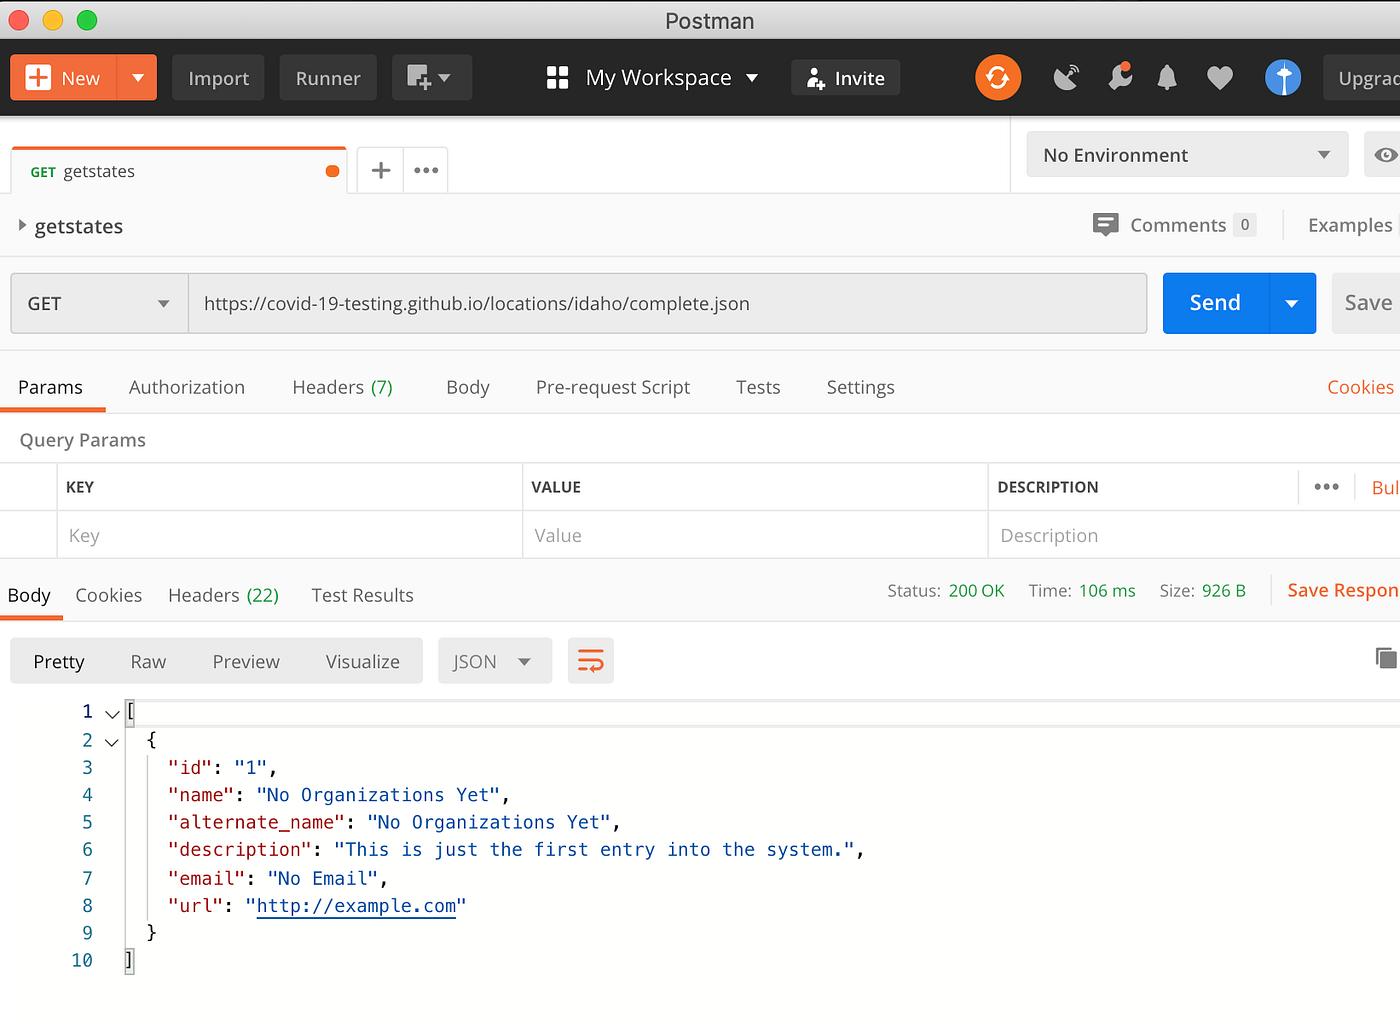
Task: Click the query param Value field
Action: click(x=755, y=535)
